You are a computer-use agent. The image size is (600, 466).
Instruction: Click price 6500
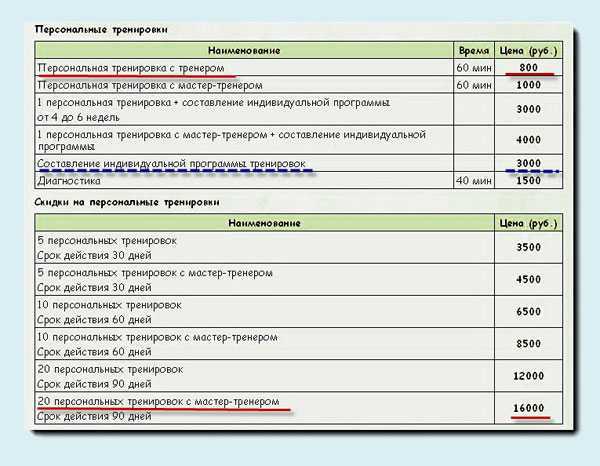tap(528, 311)
